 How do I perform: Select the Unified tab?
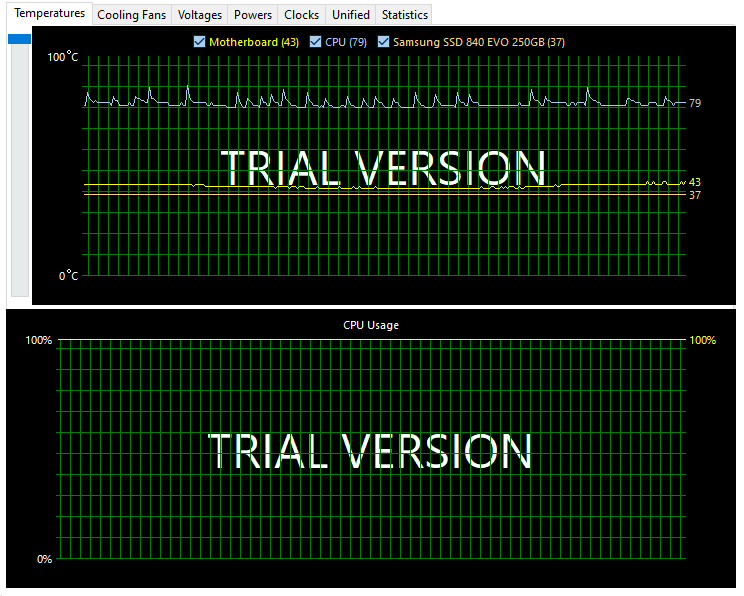click(351, 15)
